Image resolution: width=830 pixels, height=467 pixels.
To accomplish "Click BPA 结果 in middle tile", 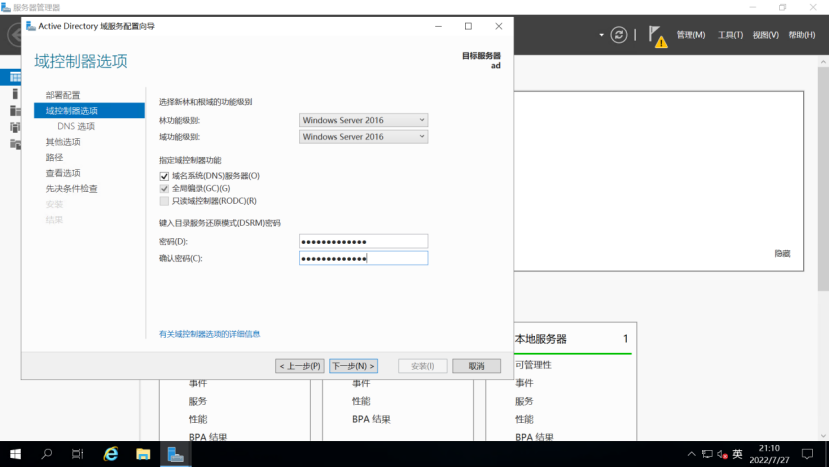I will 371,419.
